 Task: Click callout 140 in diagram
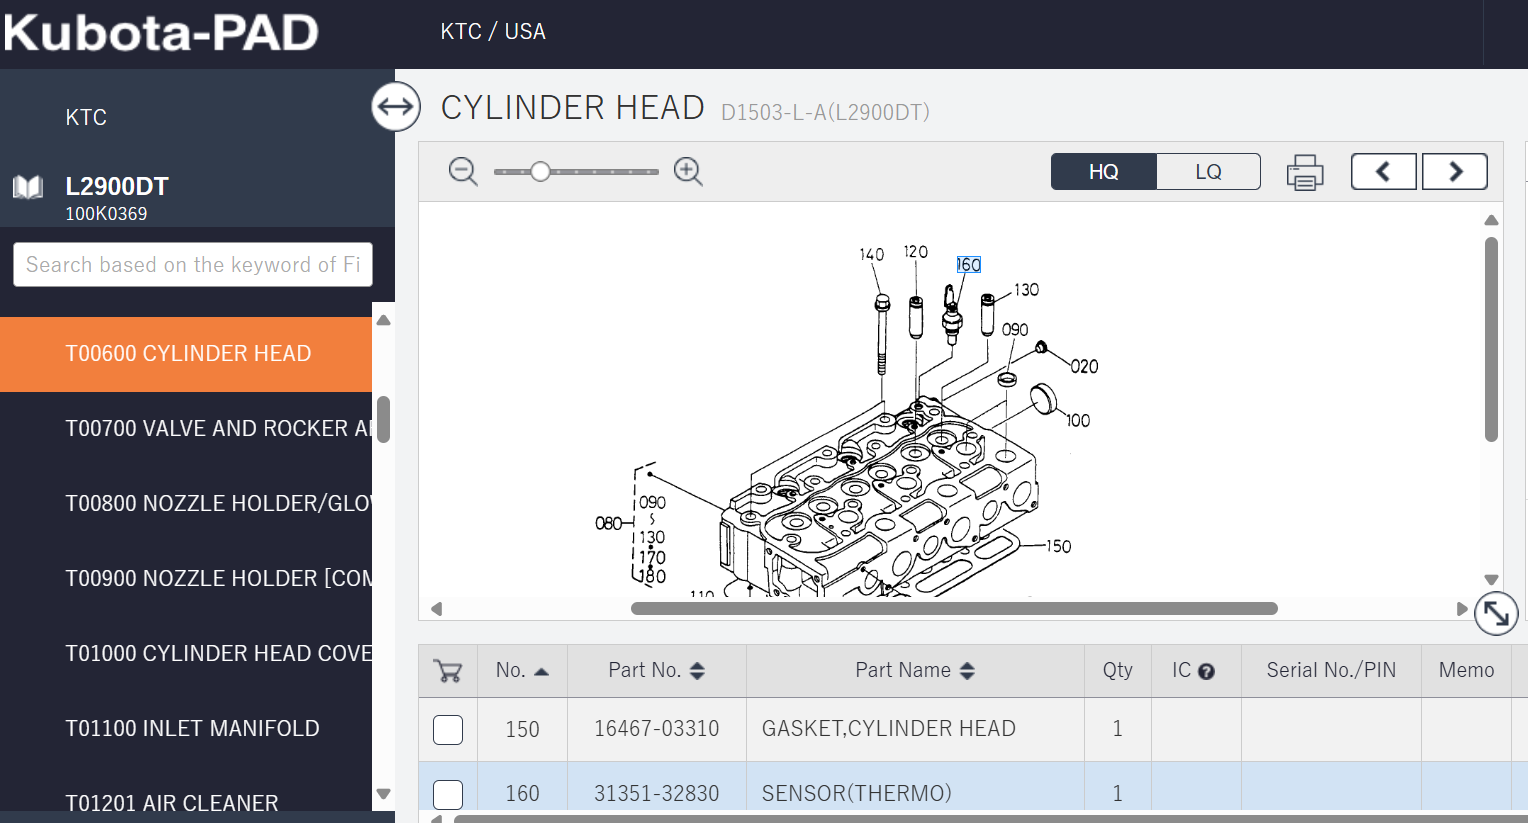point(872,255)
